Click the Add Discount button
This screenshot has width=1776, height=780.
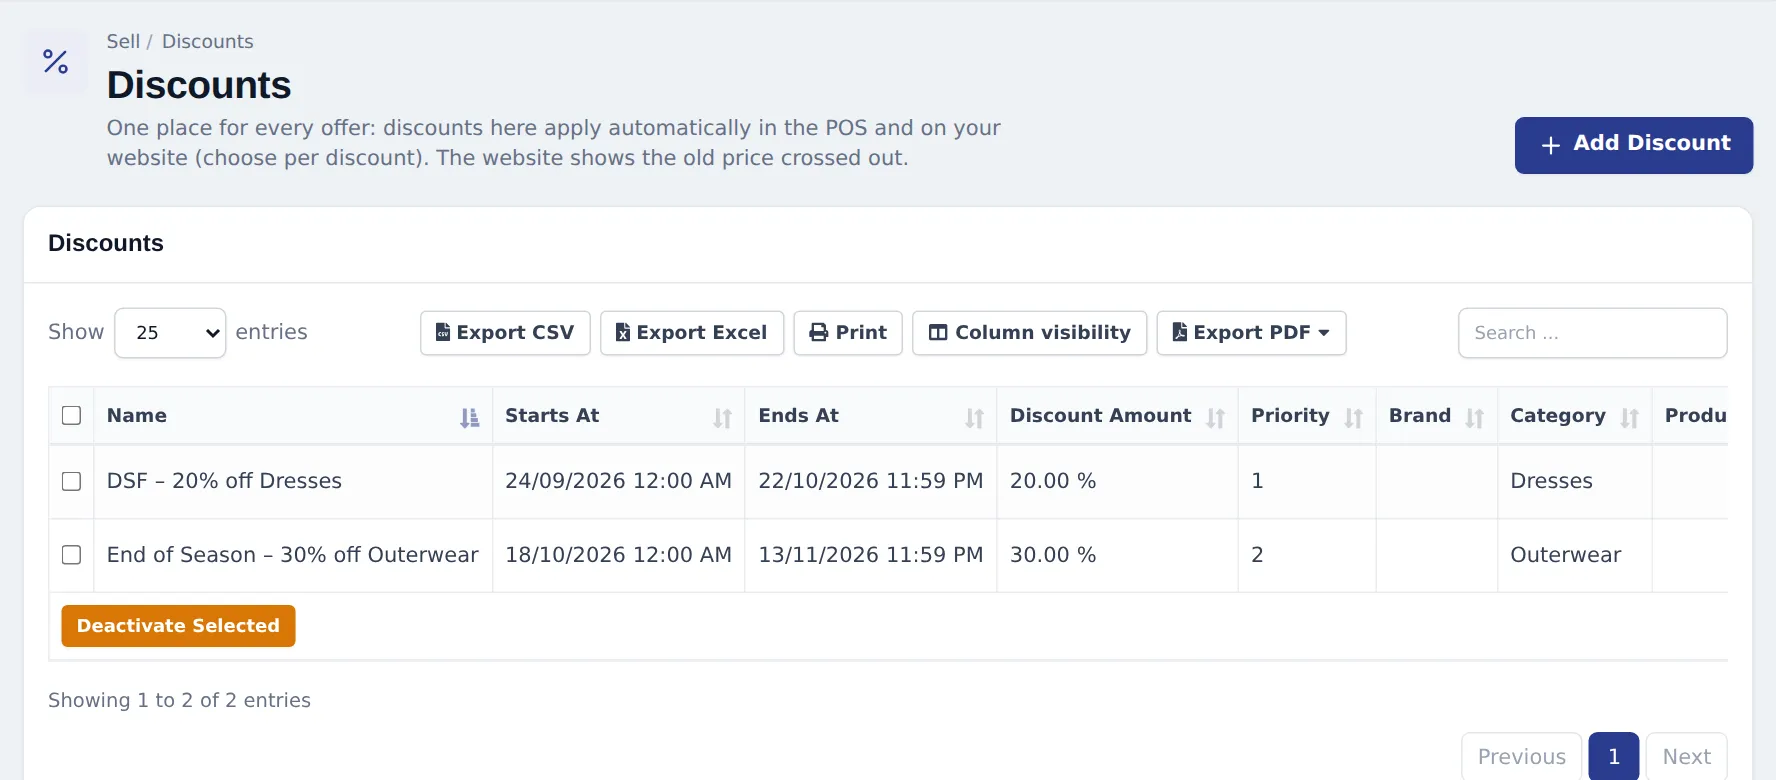point(1634,145)
